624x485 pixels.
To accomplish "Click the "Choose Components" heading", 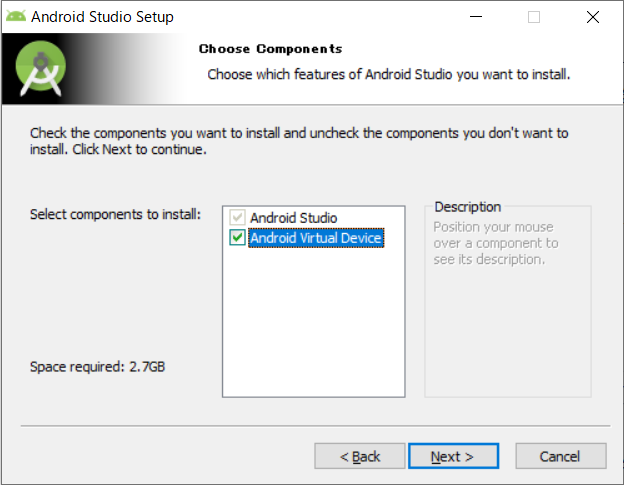I will 270,49.
